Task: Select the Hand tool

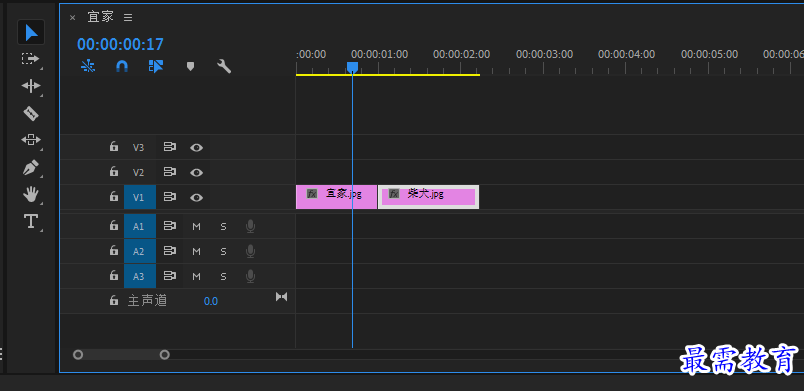Action: (x=31, y=194)
